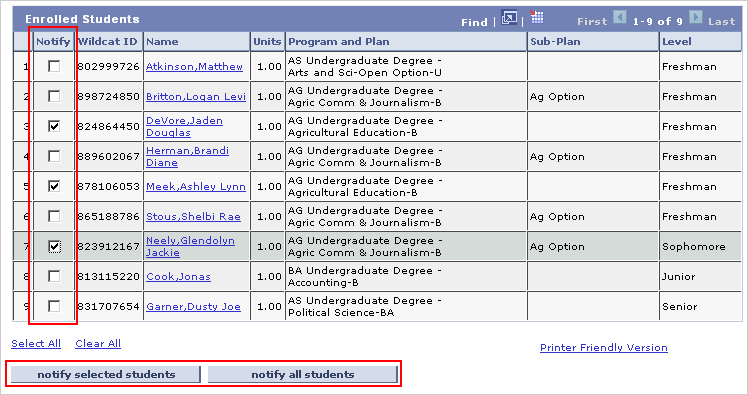Image resolution: width=748 pixels, height=395 pixels.
Task: Select Wildcat ID 878106053 cell
Action: (x=108, y=187)
